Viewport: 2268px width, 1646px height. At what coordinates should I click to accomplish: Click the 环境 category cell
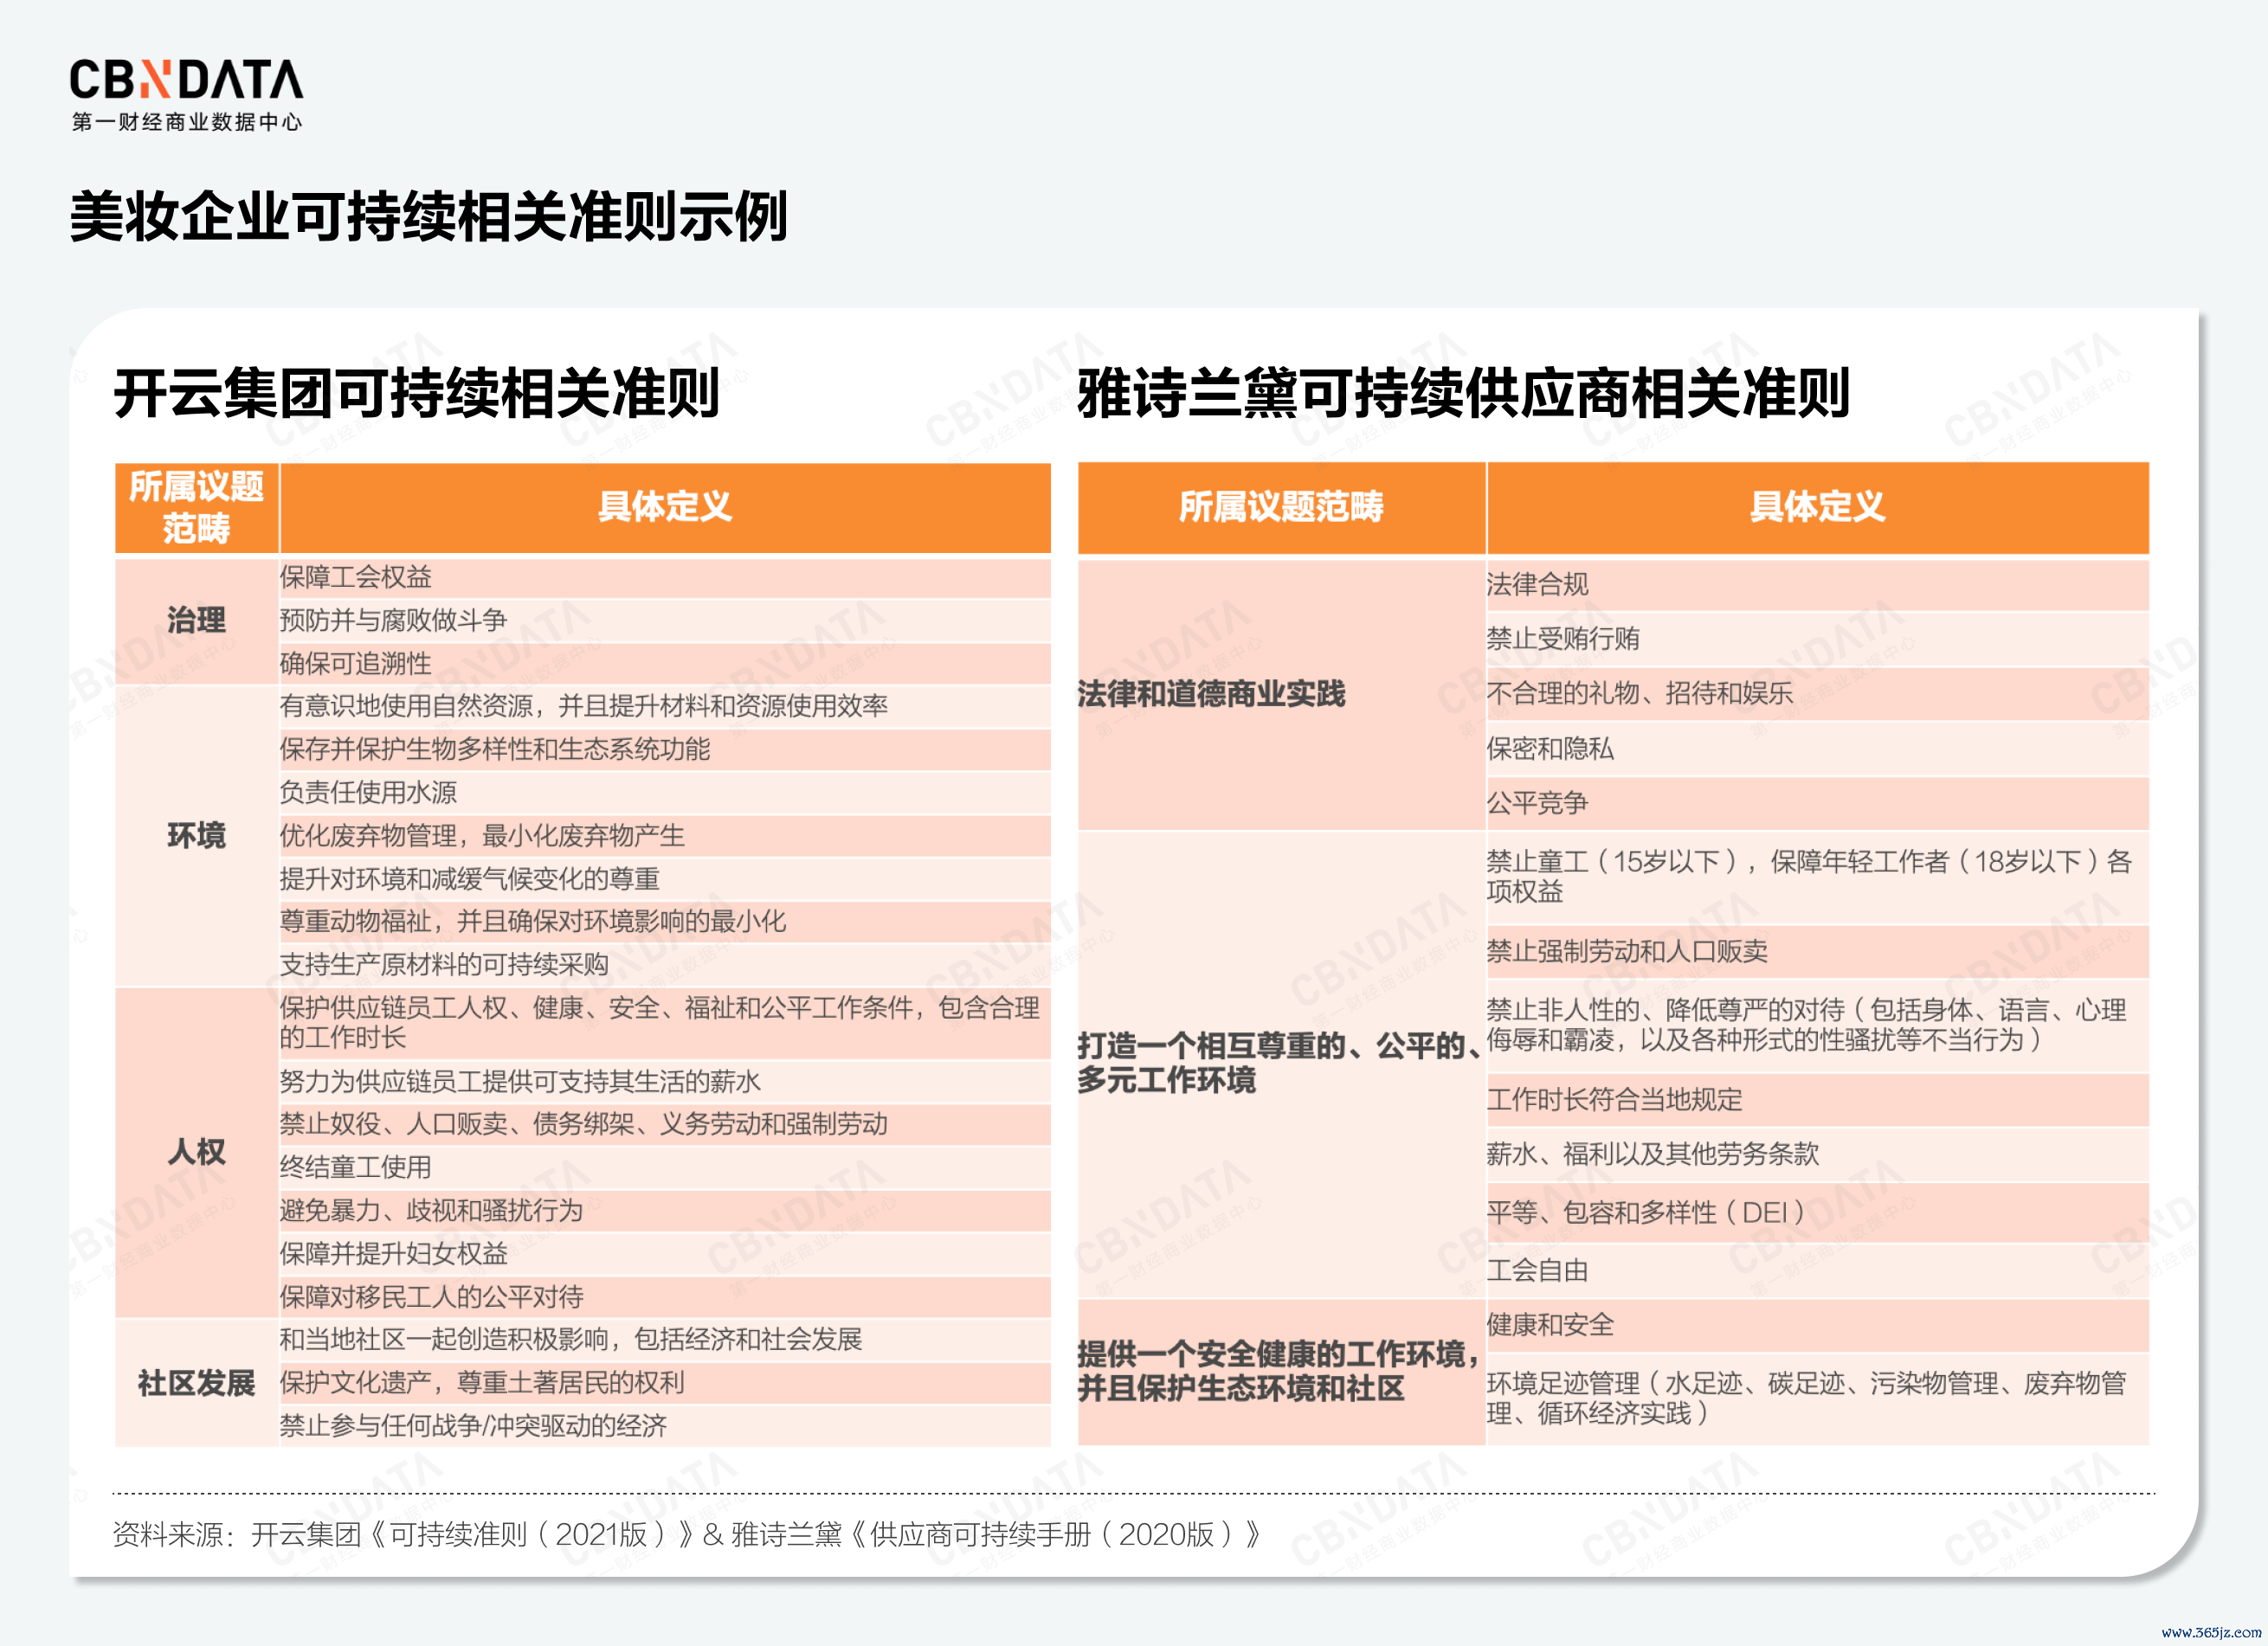tap(196, 835)
